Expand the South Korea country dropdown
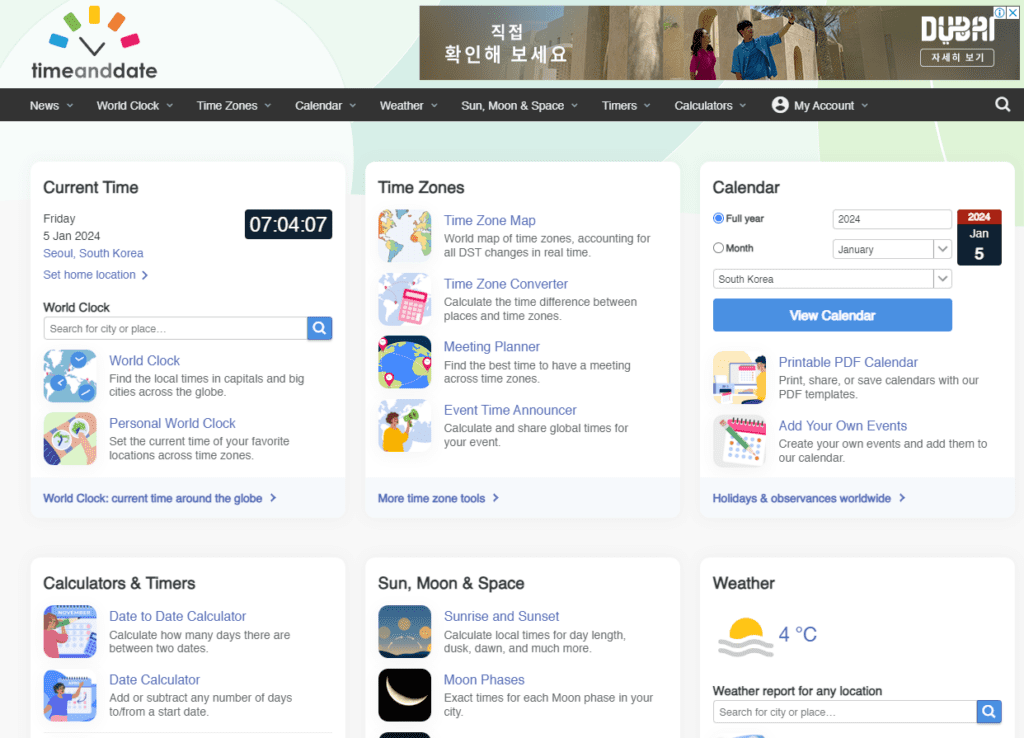This screenshot has width=1024, height=738. point(832,279)
